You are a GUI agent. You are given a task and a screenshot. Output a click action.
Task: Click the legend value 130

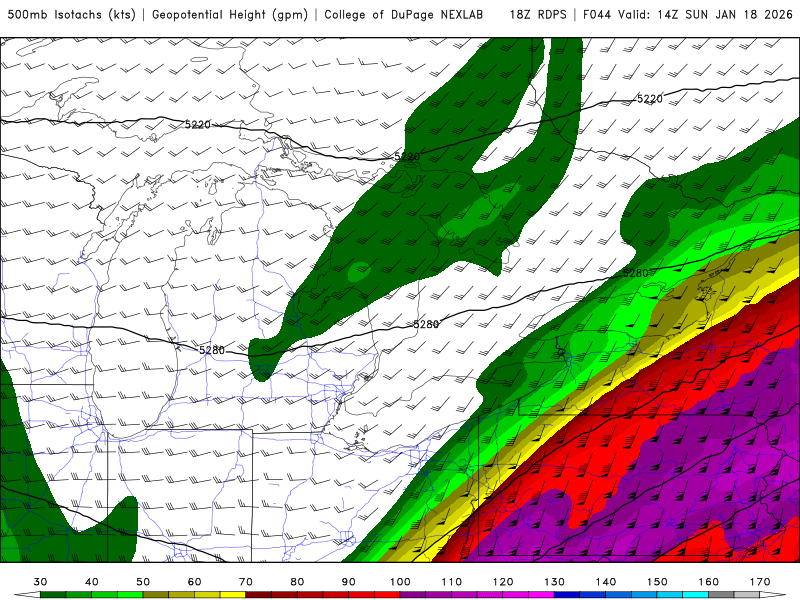click(x=554, y=582)
